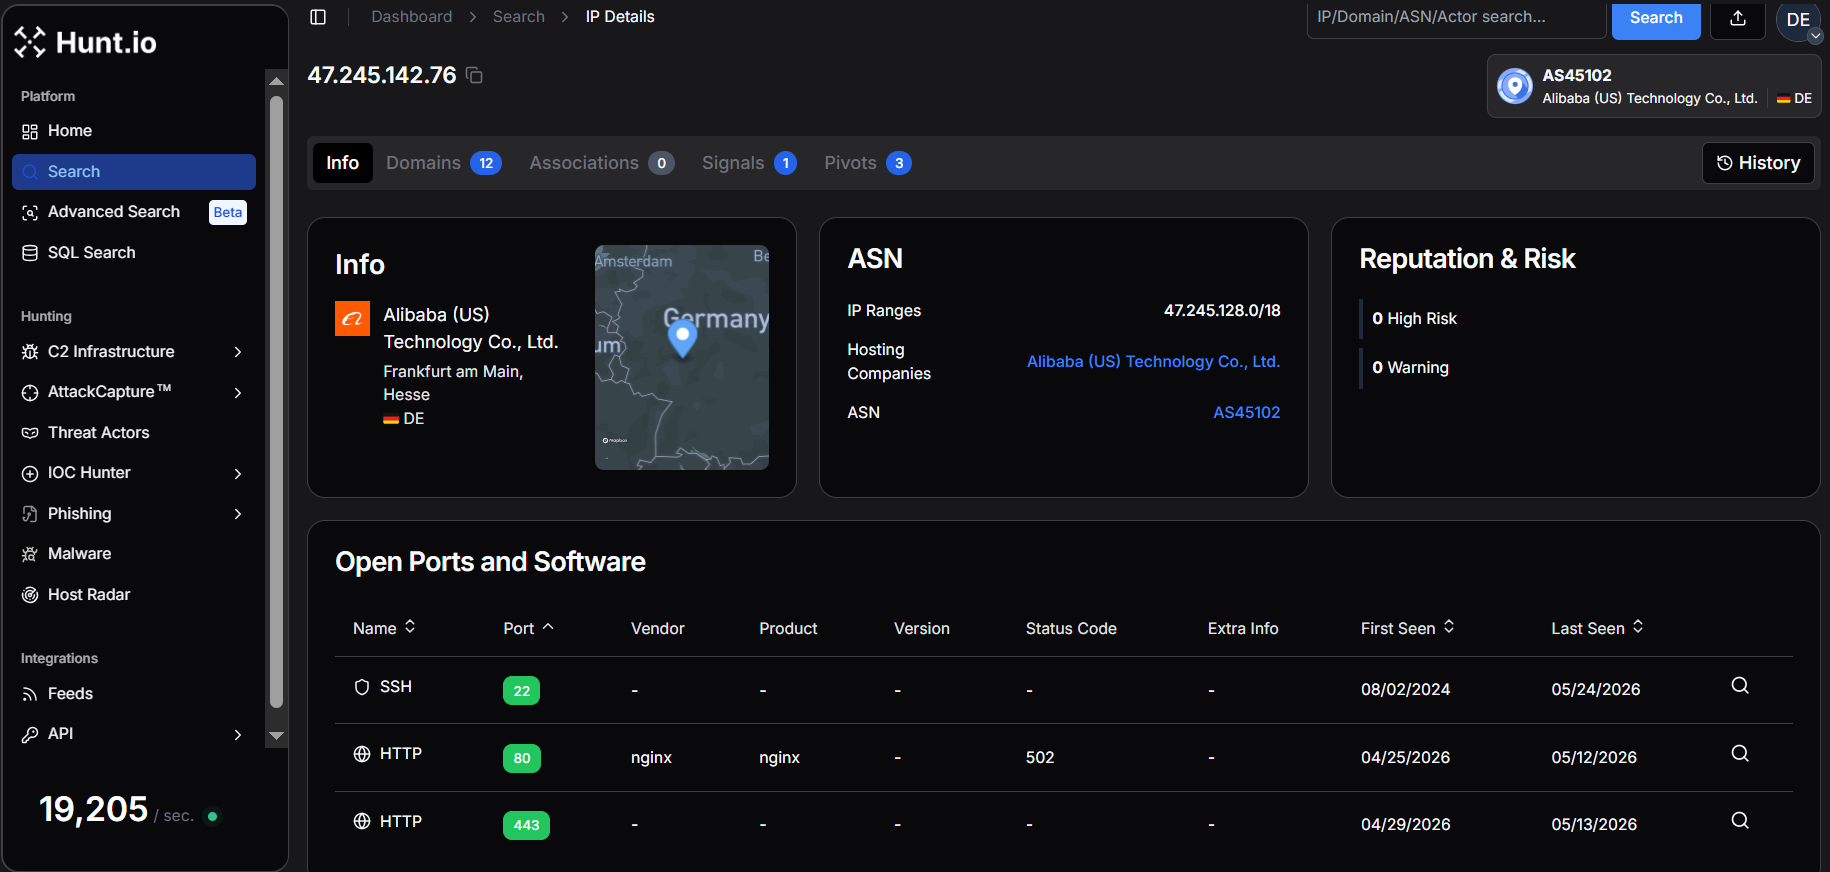
Task: Click the 0 Warning indicator
Action: click(x=1410, y=368)
